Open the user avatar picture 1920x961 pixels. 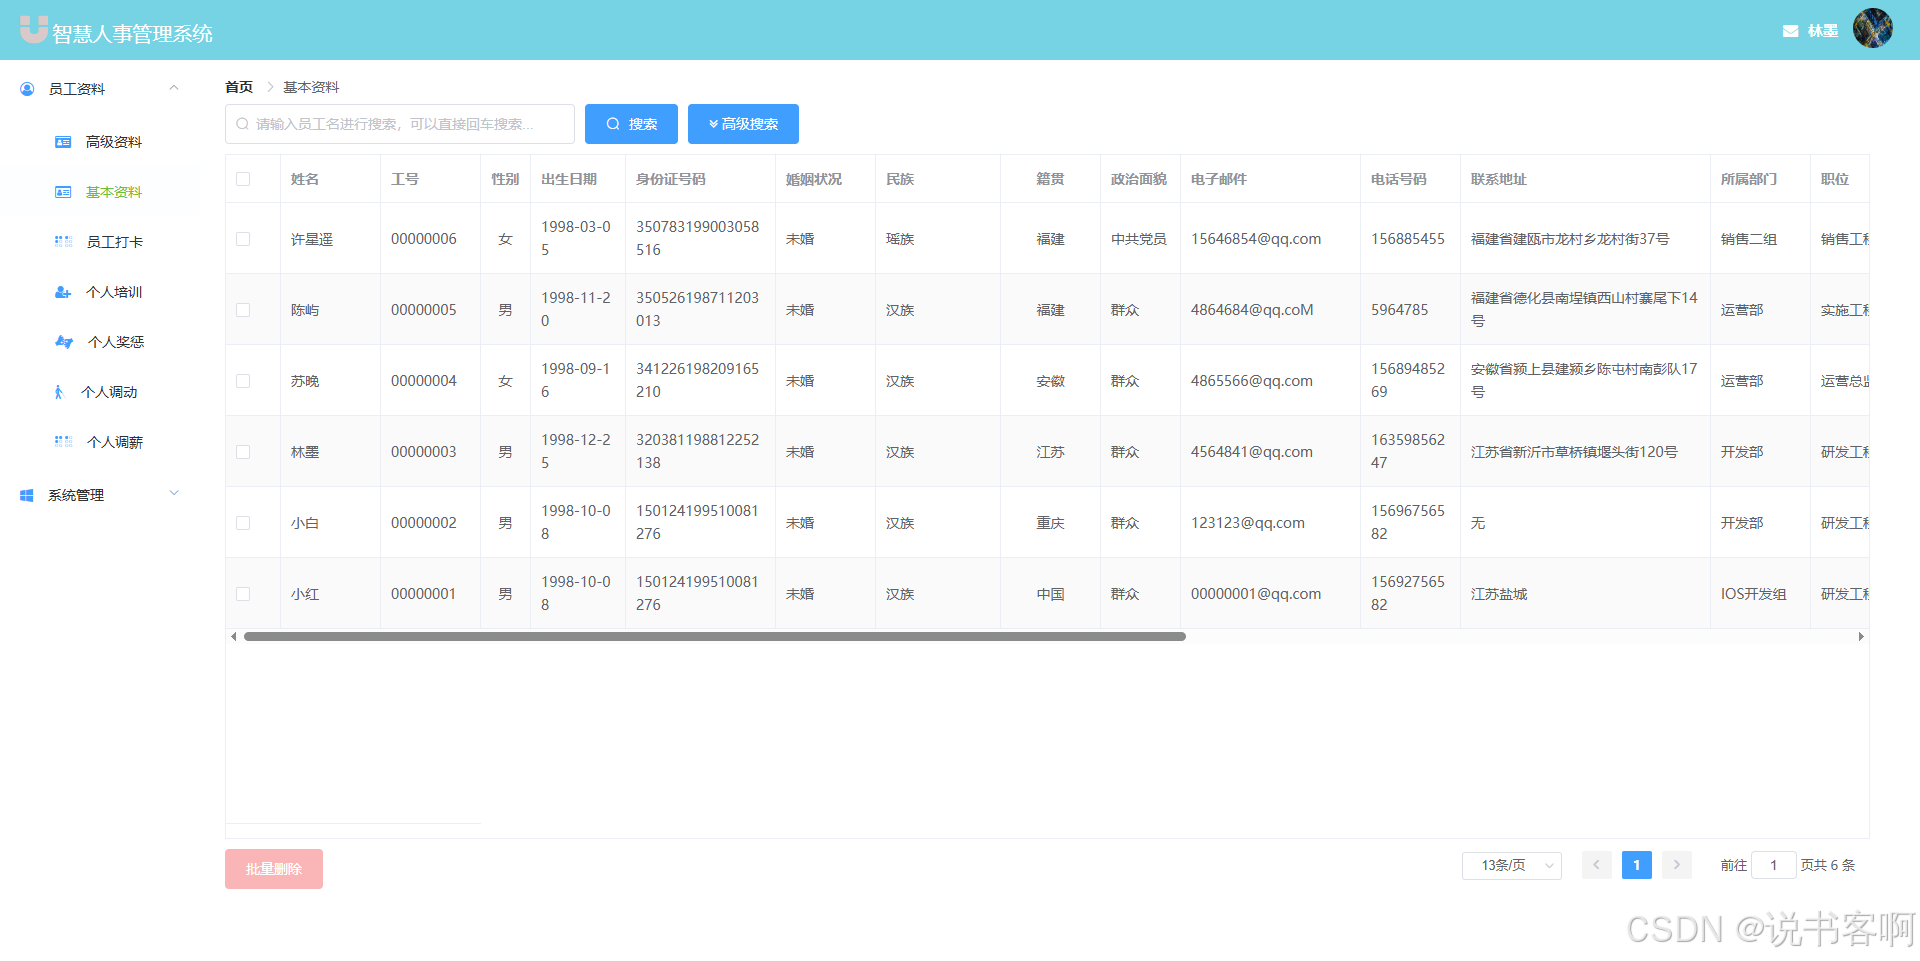pyautogui.click(x=1872, y=28)
